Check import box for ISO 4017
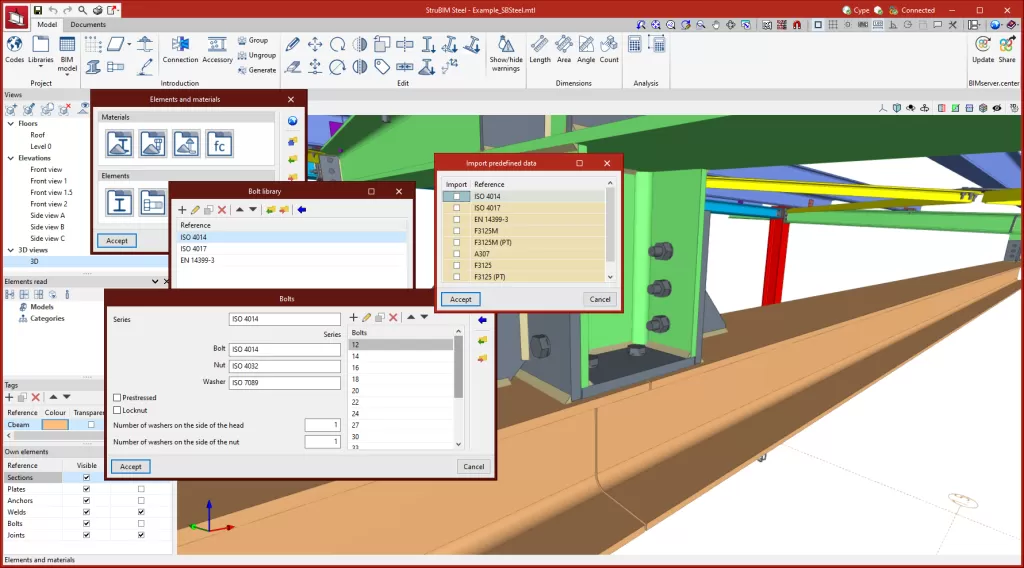The height and width of the screenshot is (568, 1024). pos(457,208)
